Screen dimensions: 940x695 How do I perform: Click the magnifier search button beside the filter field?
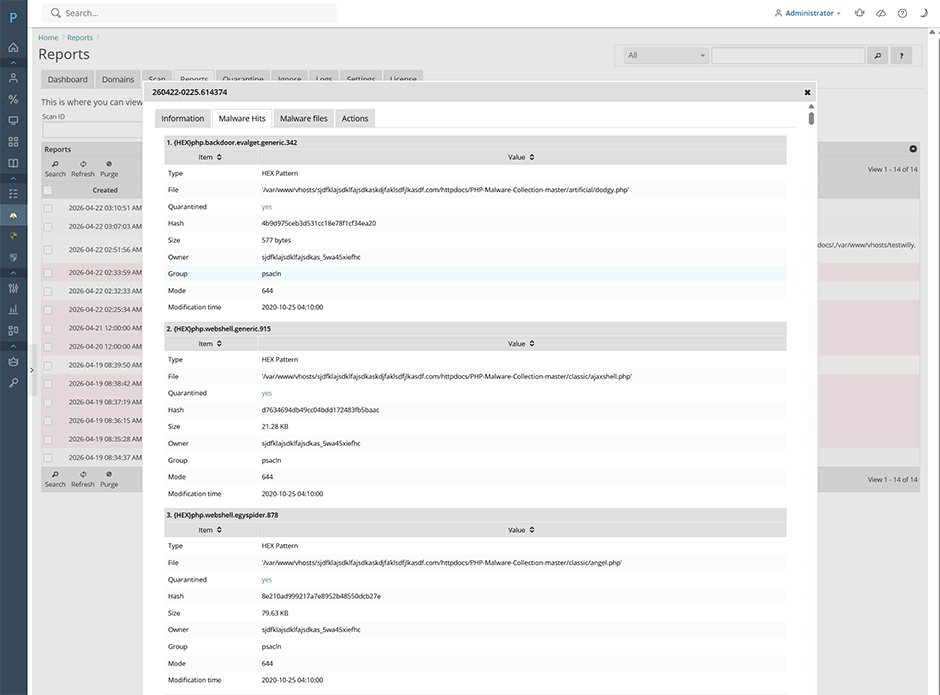click(878, 56)
